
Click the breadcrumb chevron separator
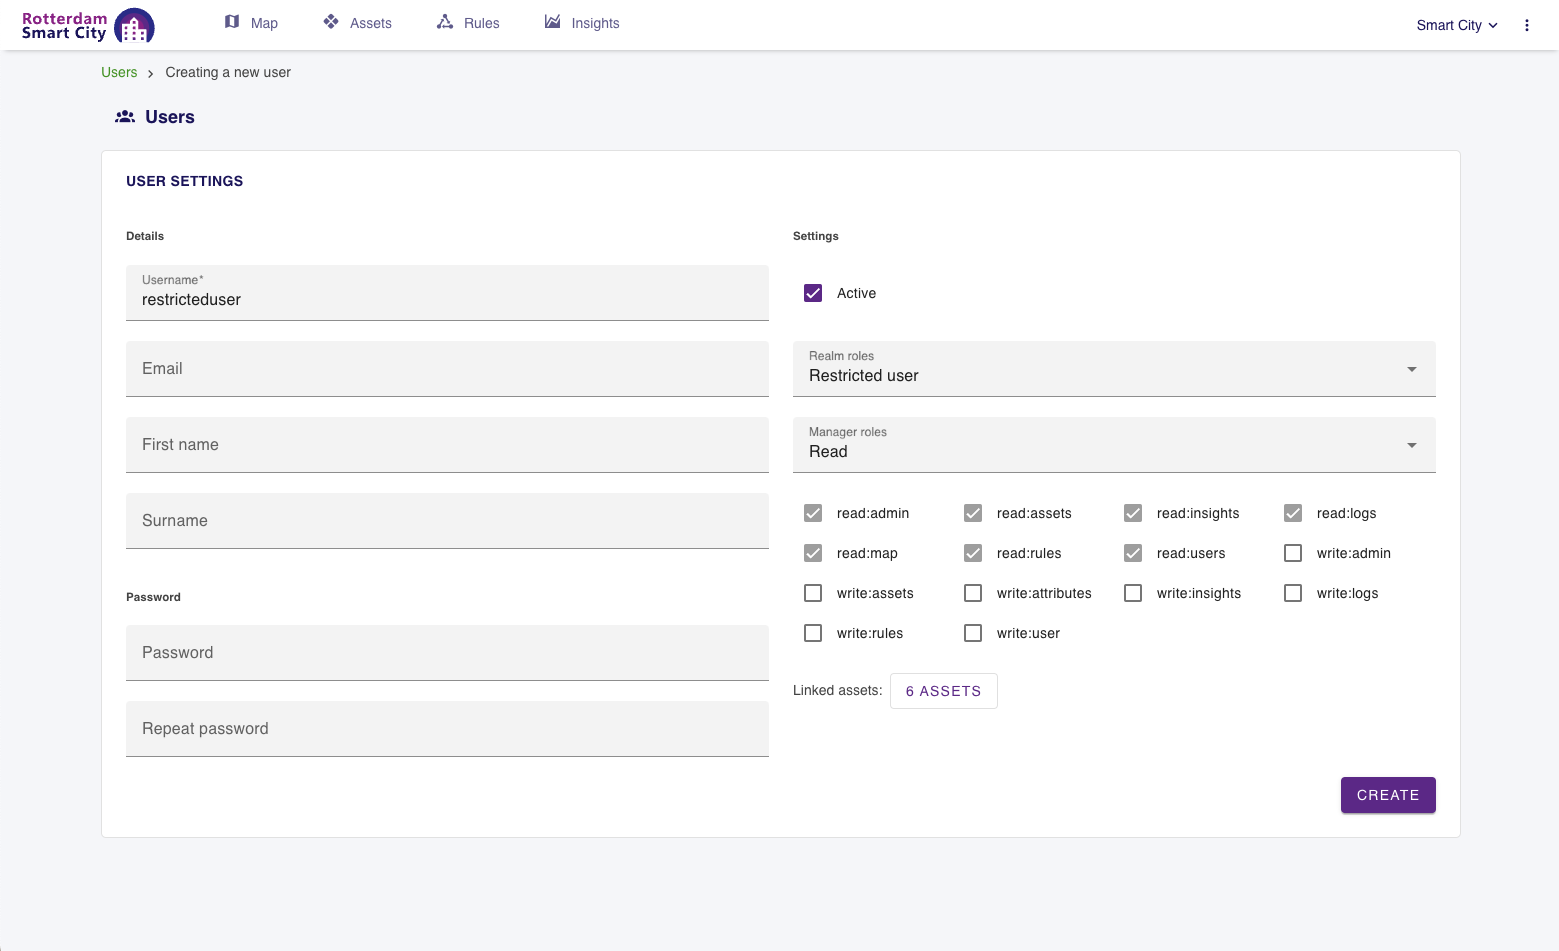151,73
